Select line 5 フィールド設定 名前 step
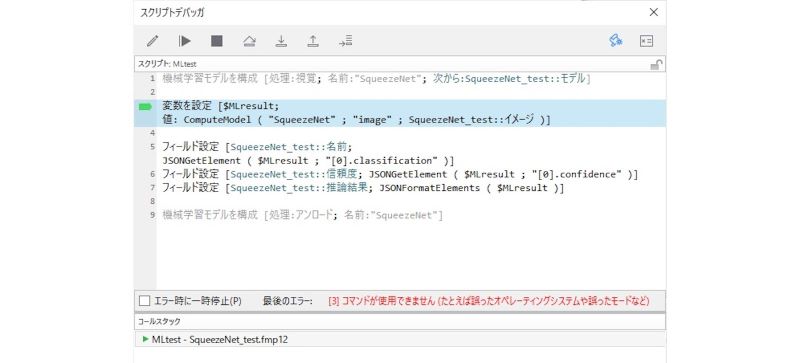Image resolution: width=800 pixels, height=363 pixels. tap(308, 154)
